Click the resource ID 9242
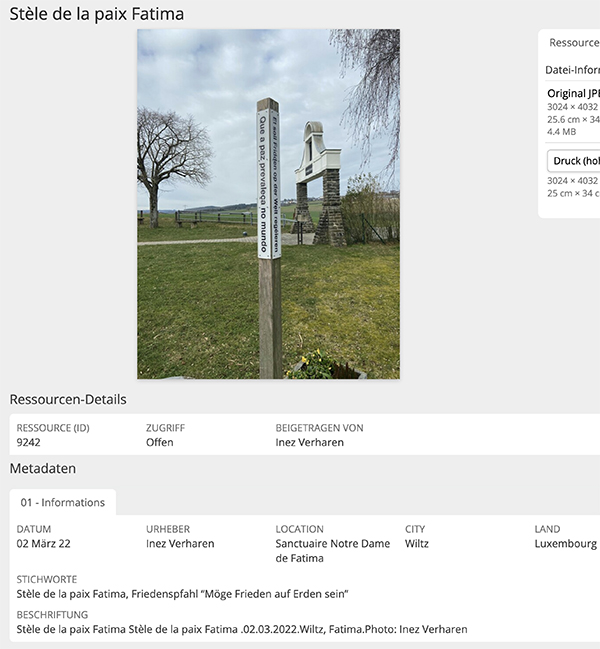The height and width of the screenshot is (649, 600). [x=29, y=442]
